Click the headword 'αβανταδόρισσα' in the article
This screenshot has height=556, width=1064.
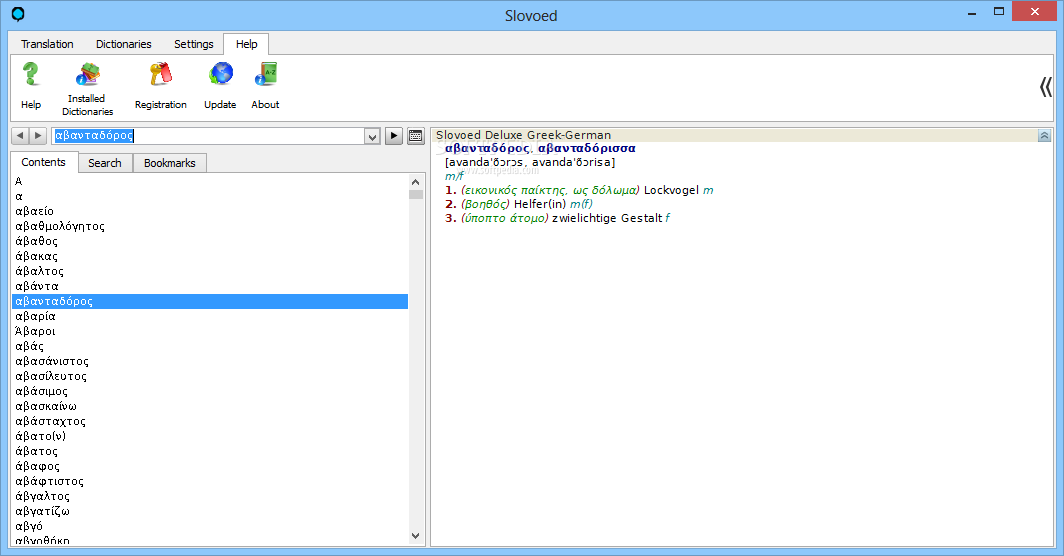[x=587, y=148]
